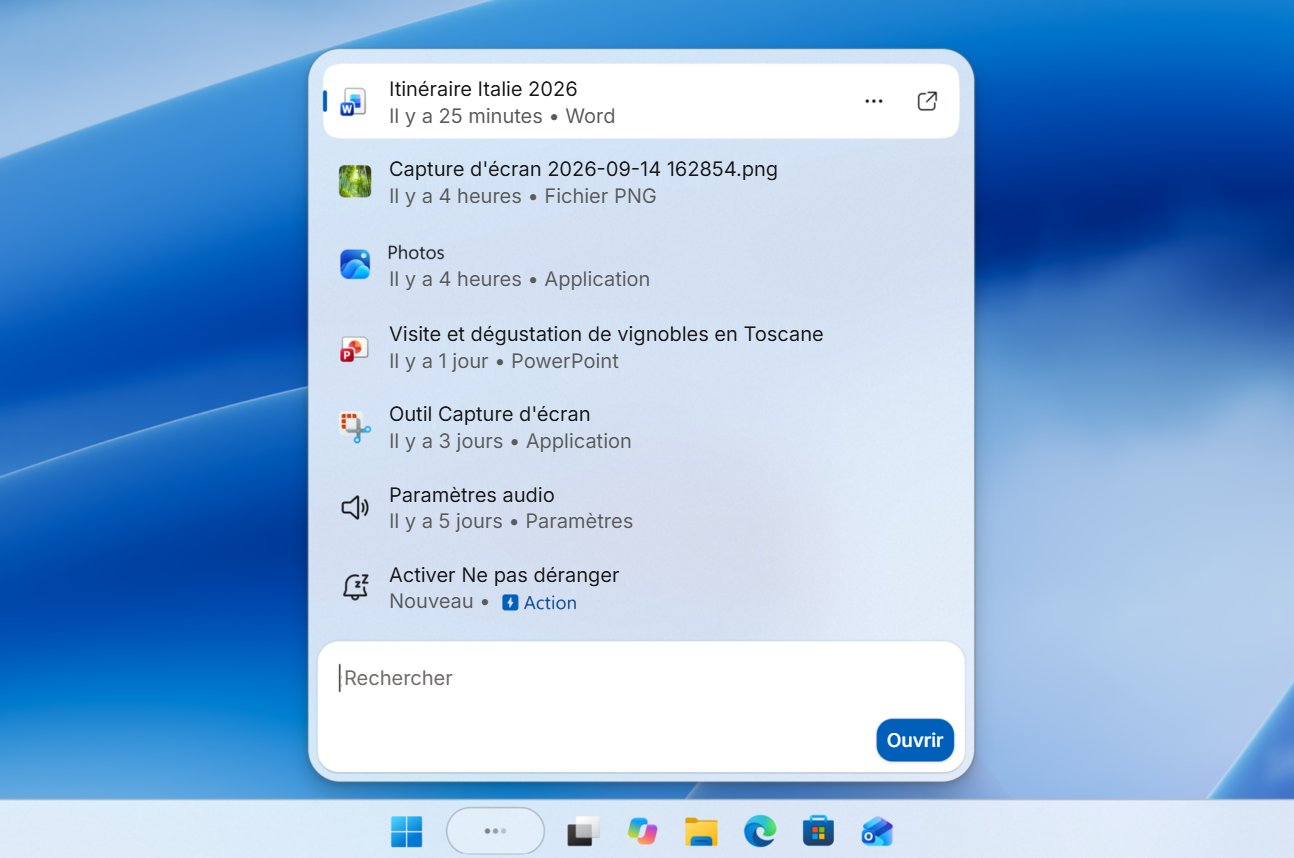Click the Word icon beside Itinéraire Italie 2026
This screenshot has height=858, width=1294.
click(x=354, y=102)
